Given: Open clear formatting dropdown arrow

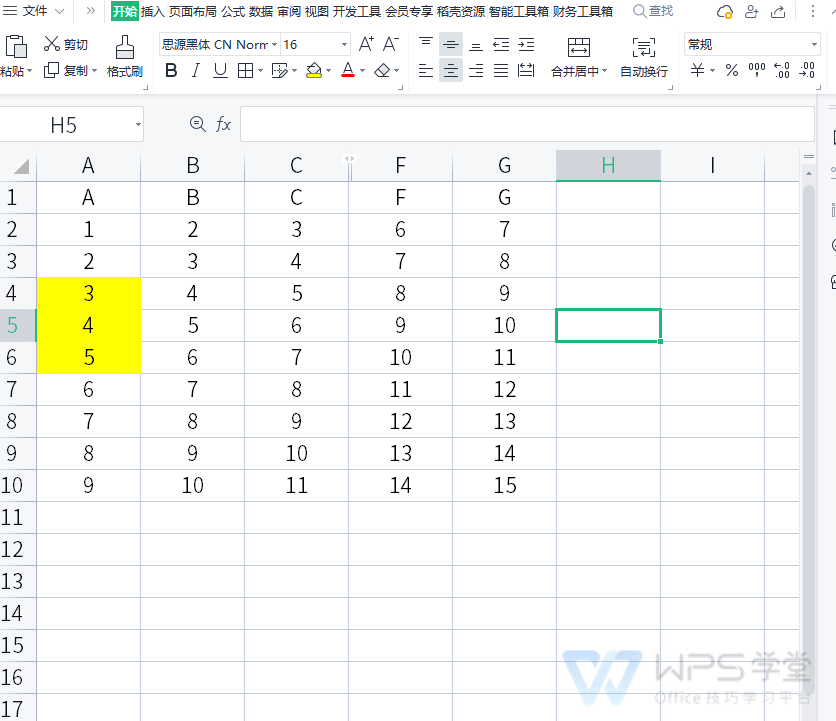Looking at the screenshot, I should 396,70.
